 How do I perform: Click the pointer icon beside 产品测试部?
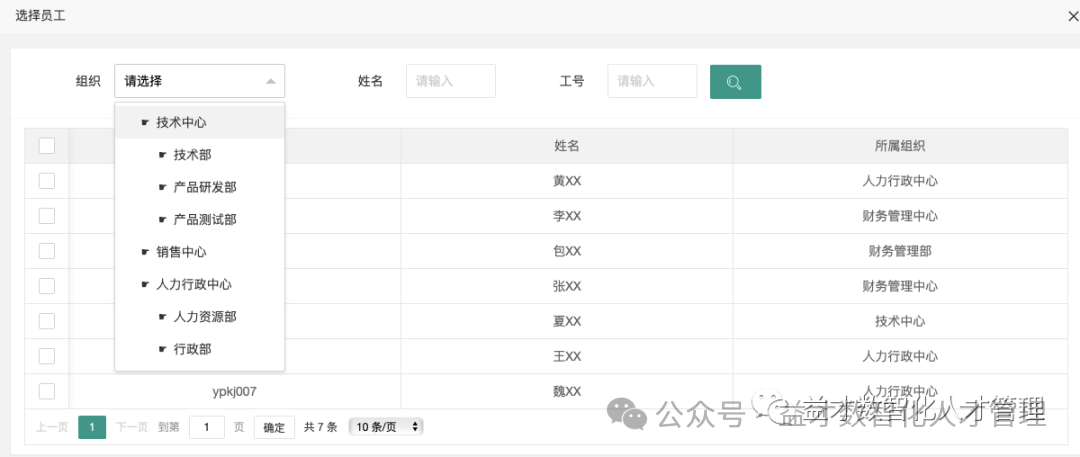163,220
